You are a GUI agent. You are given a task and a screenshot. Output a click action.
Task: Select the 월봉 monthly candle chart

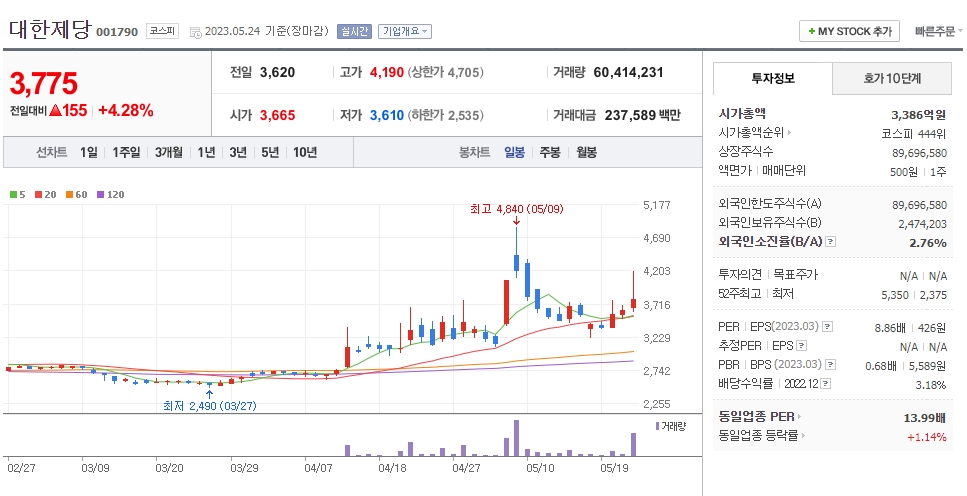coord(586,152)
